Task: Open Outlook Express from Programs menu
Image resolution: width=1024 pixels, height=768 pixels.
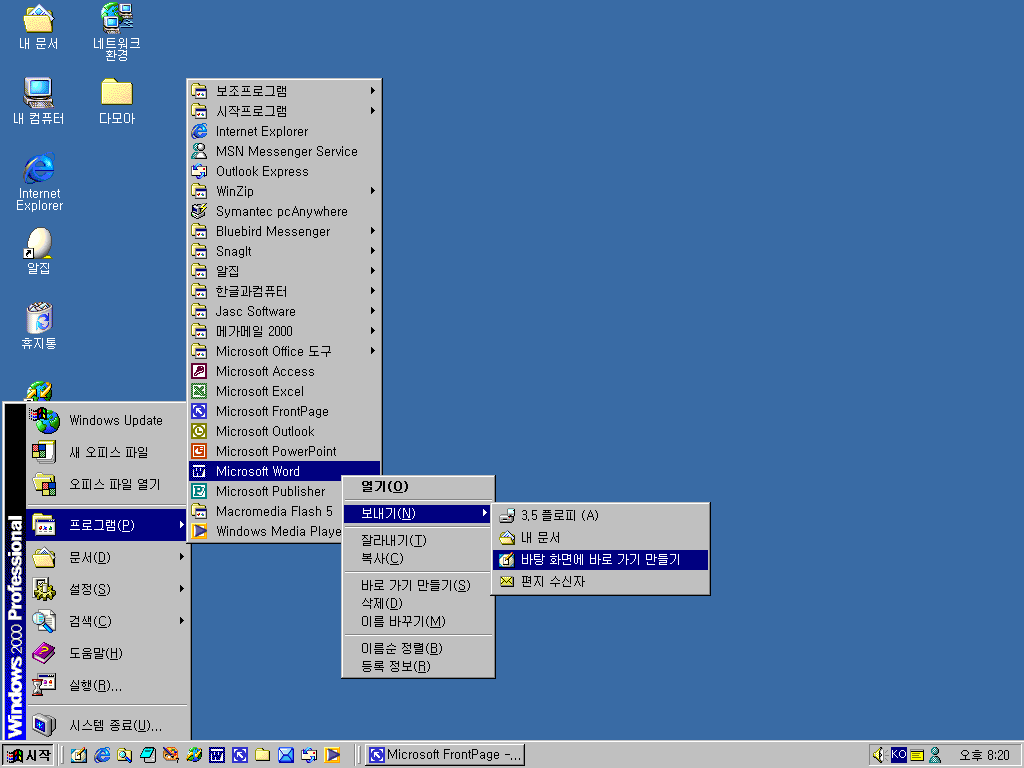Action: 284,171
